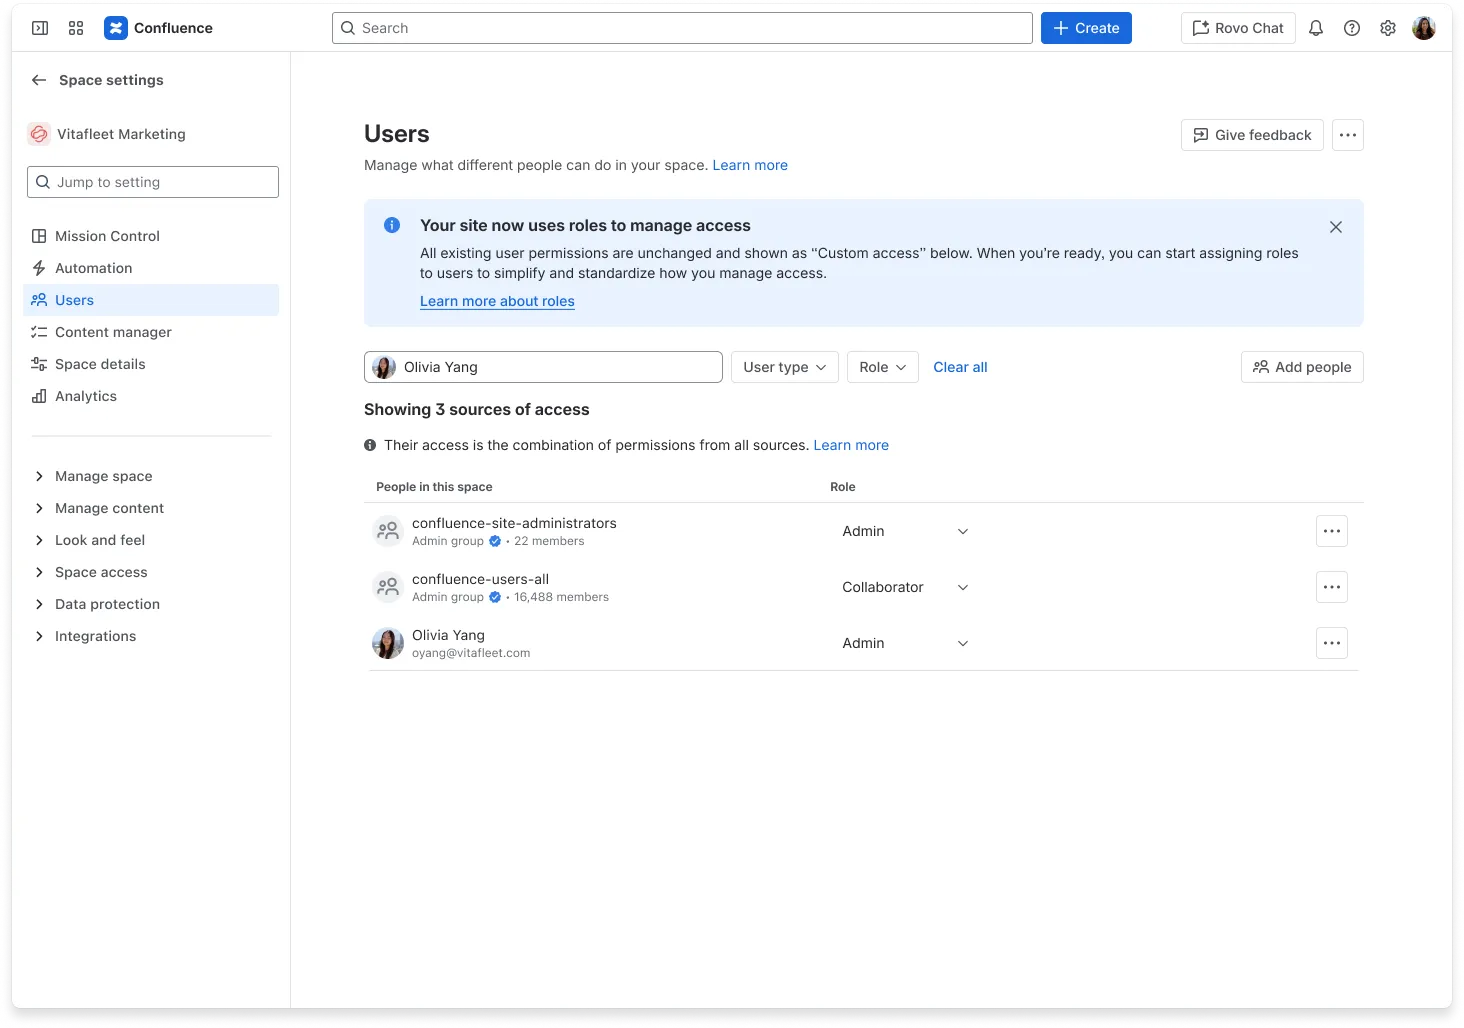Open settings gear icon
The height and width of the screenshot is (1028, 1464).
click(1388, 28)
